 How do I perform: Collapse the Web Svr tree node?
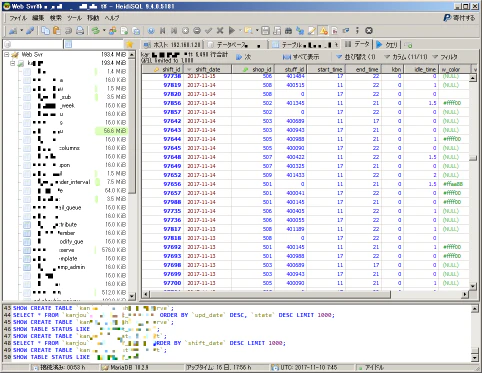(x=6, y=54)
